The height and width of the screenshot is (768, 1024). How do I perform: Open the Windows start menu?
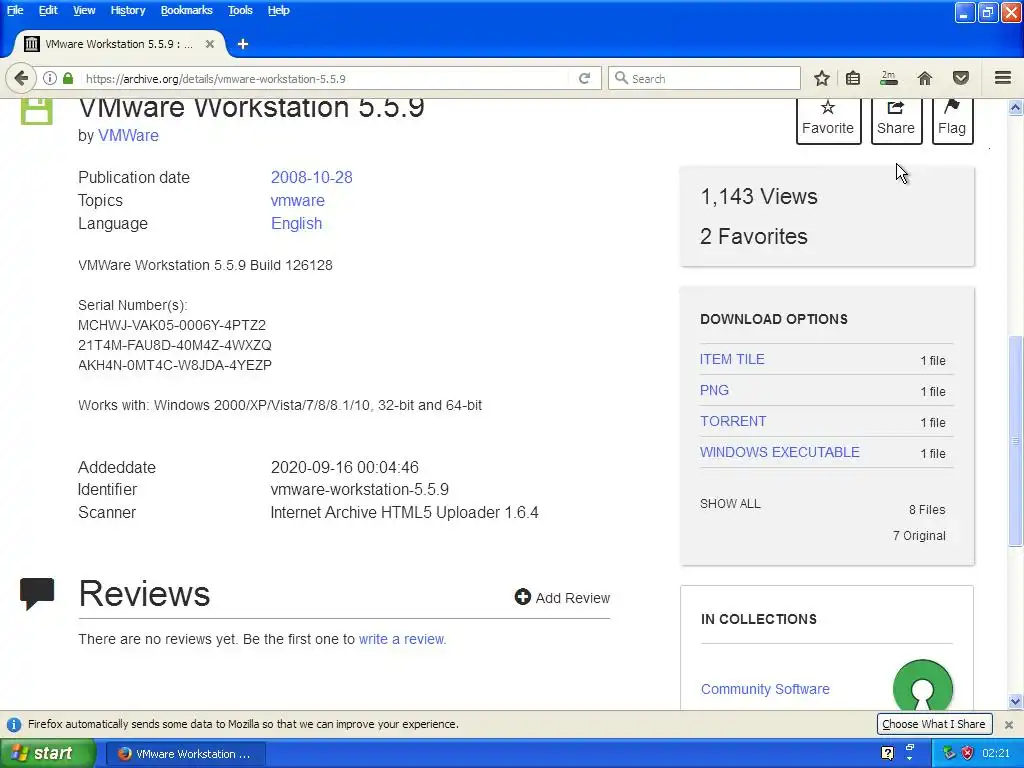(x=48, y=753)
